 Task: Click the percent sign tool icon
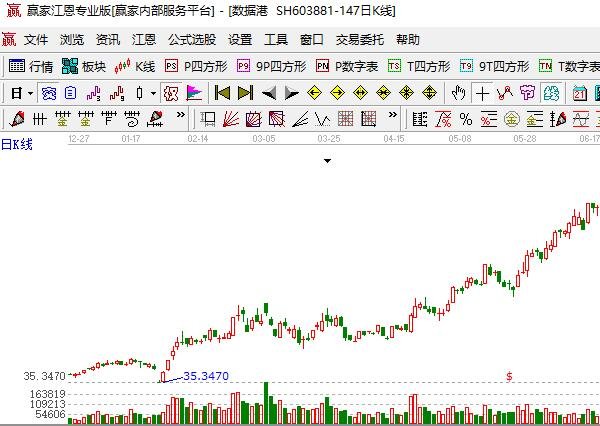[466, 119]
